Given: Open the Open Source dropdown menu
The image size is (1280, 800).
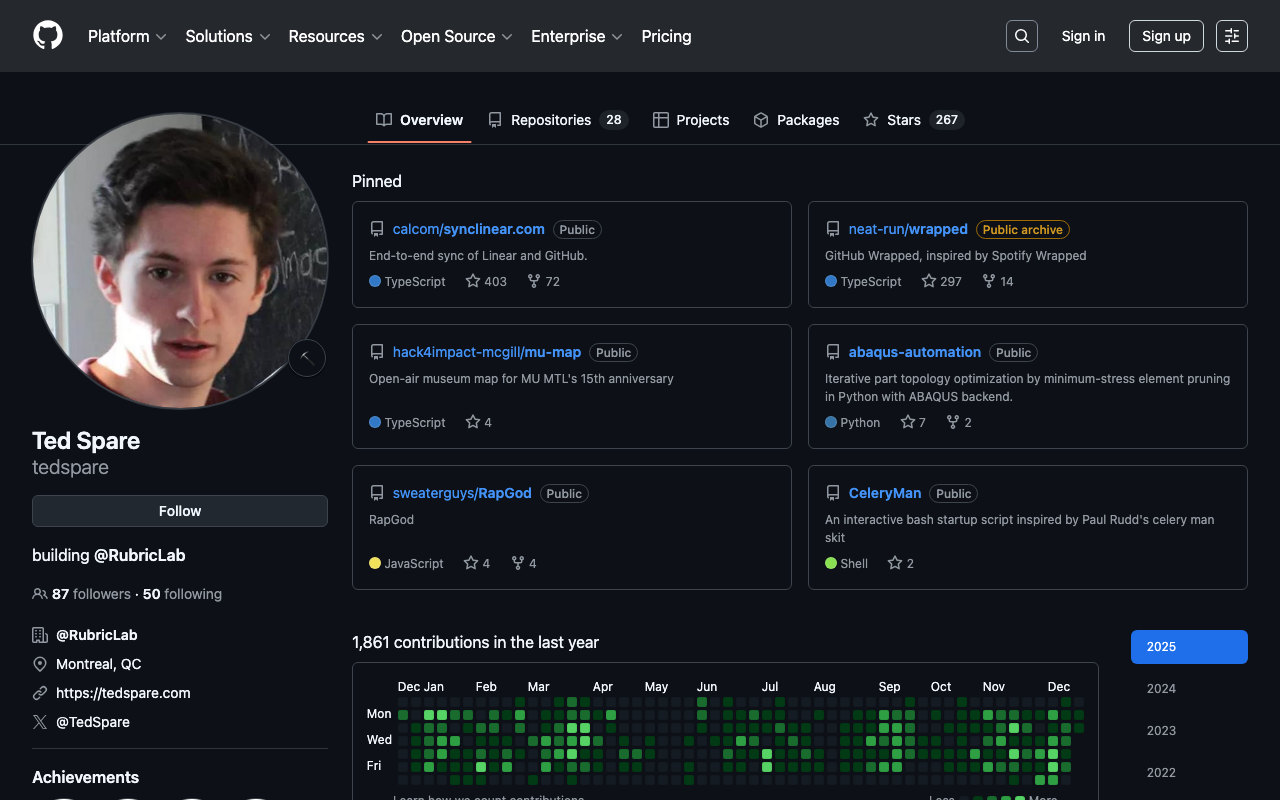Looking at the screenshot, I should coord(456,36).
